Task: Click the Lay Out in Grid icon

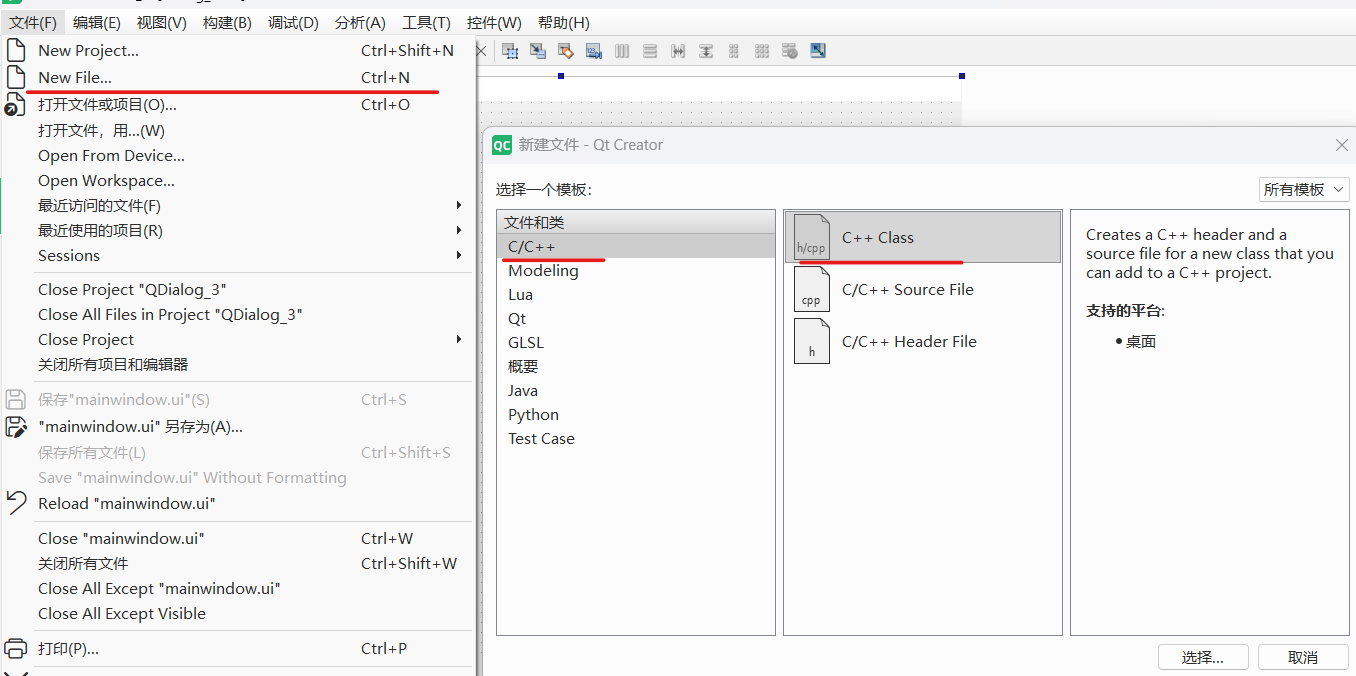Action: point(762,51)
